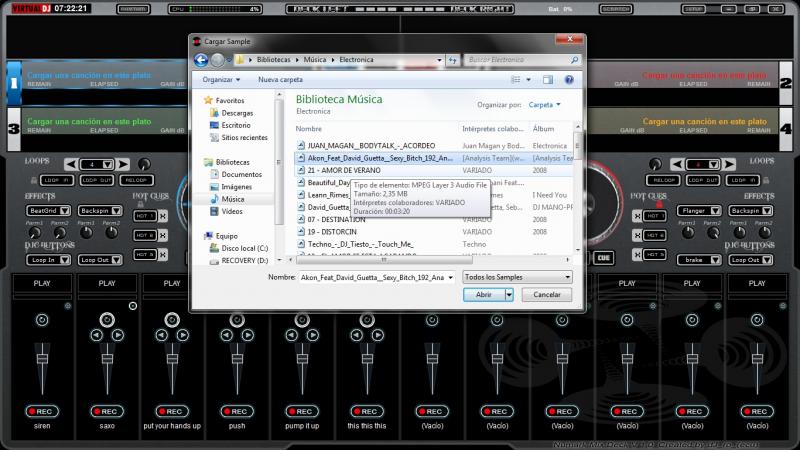
Task: Open Favoritos in the sidebar
Action: point(230,101)
